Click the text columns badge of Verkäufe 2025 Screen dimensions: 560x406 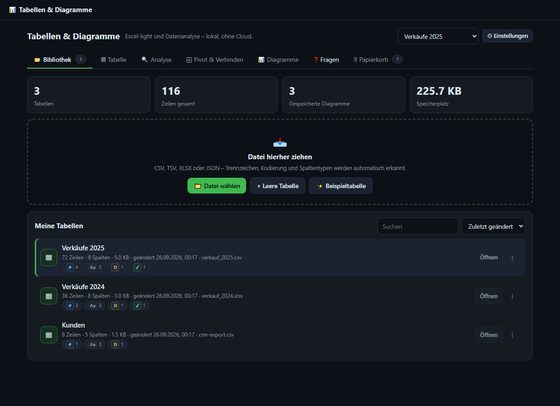click(x=95, y=267)
